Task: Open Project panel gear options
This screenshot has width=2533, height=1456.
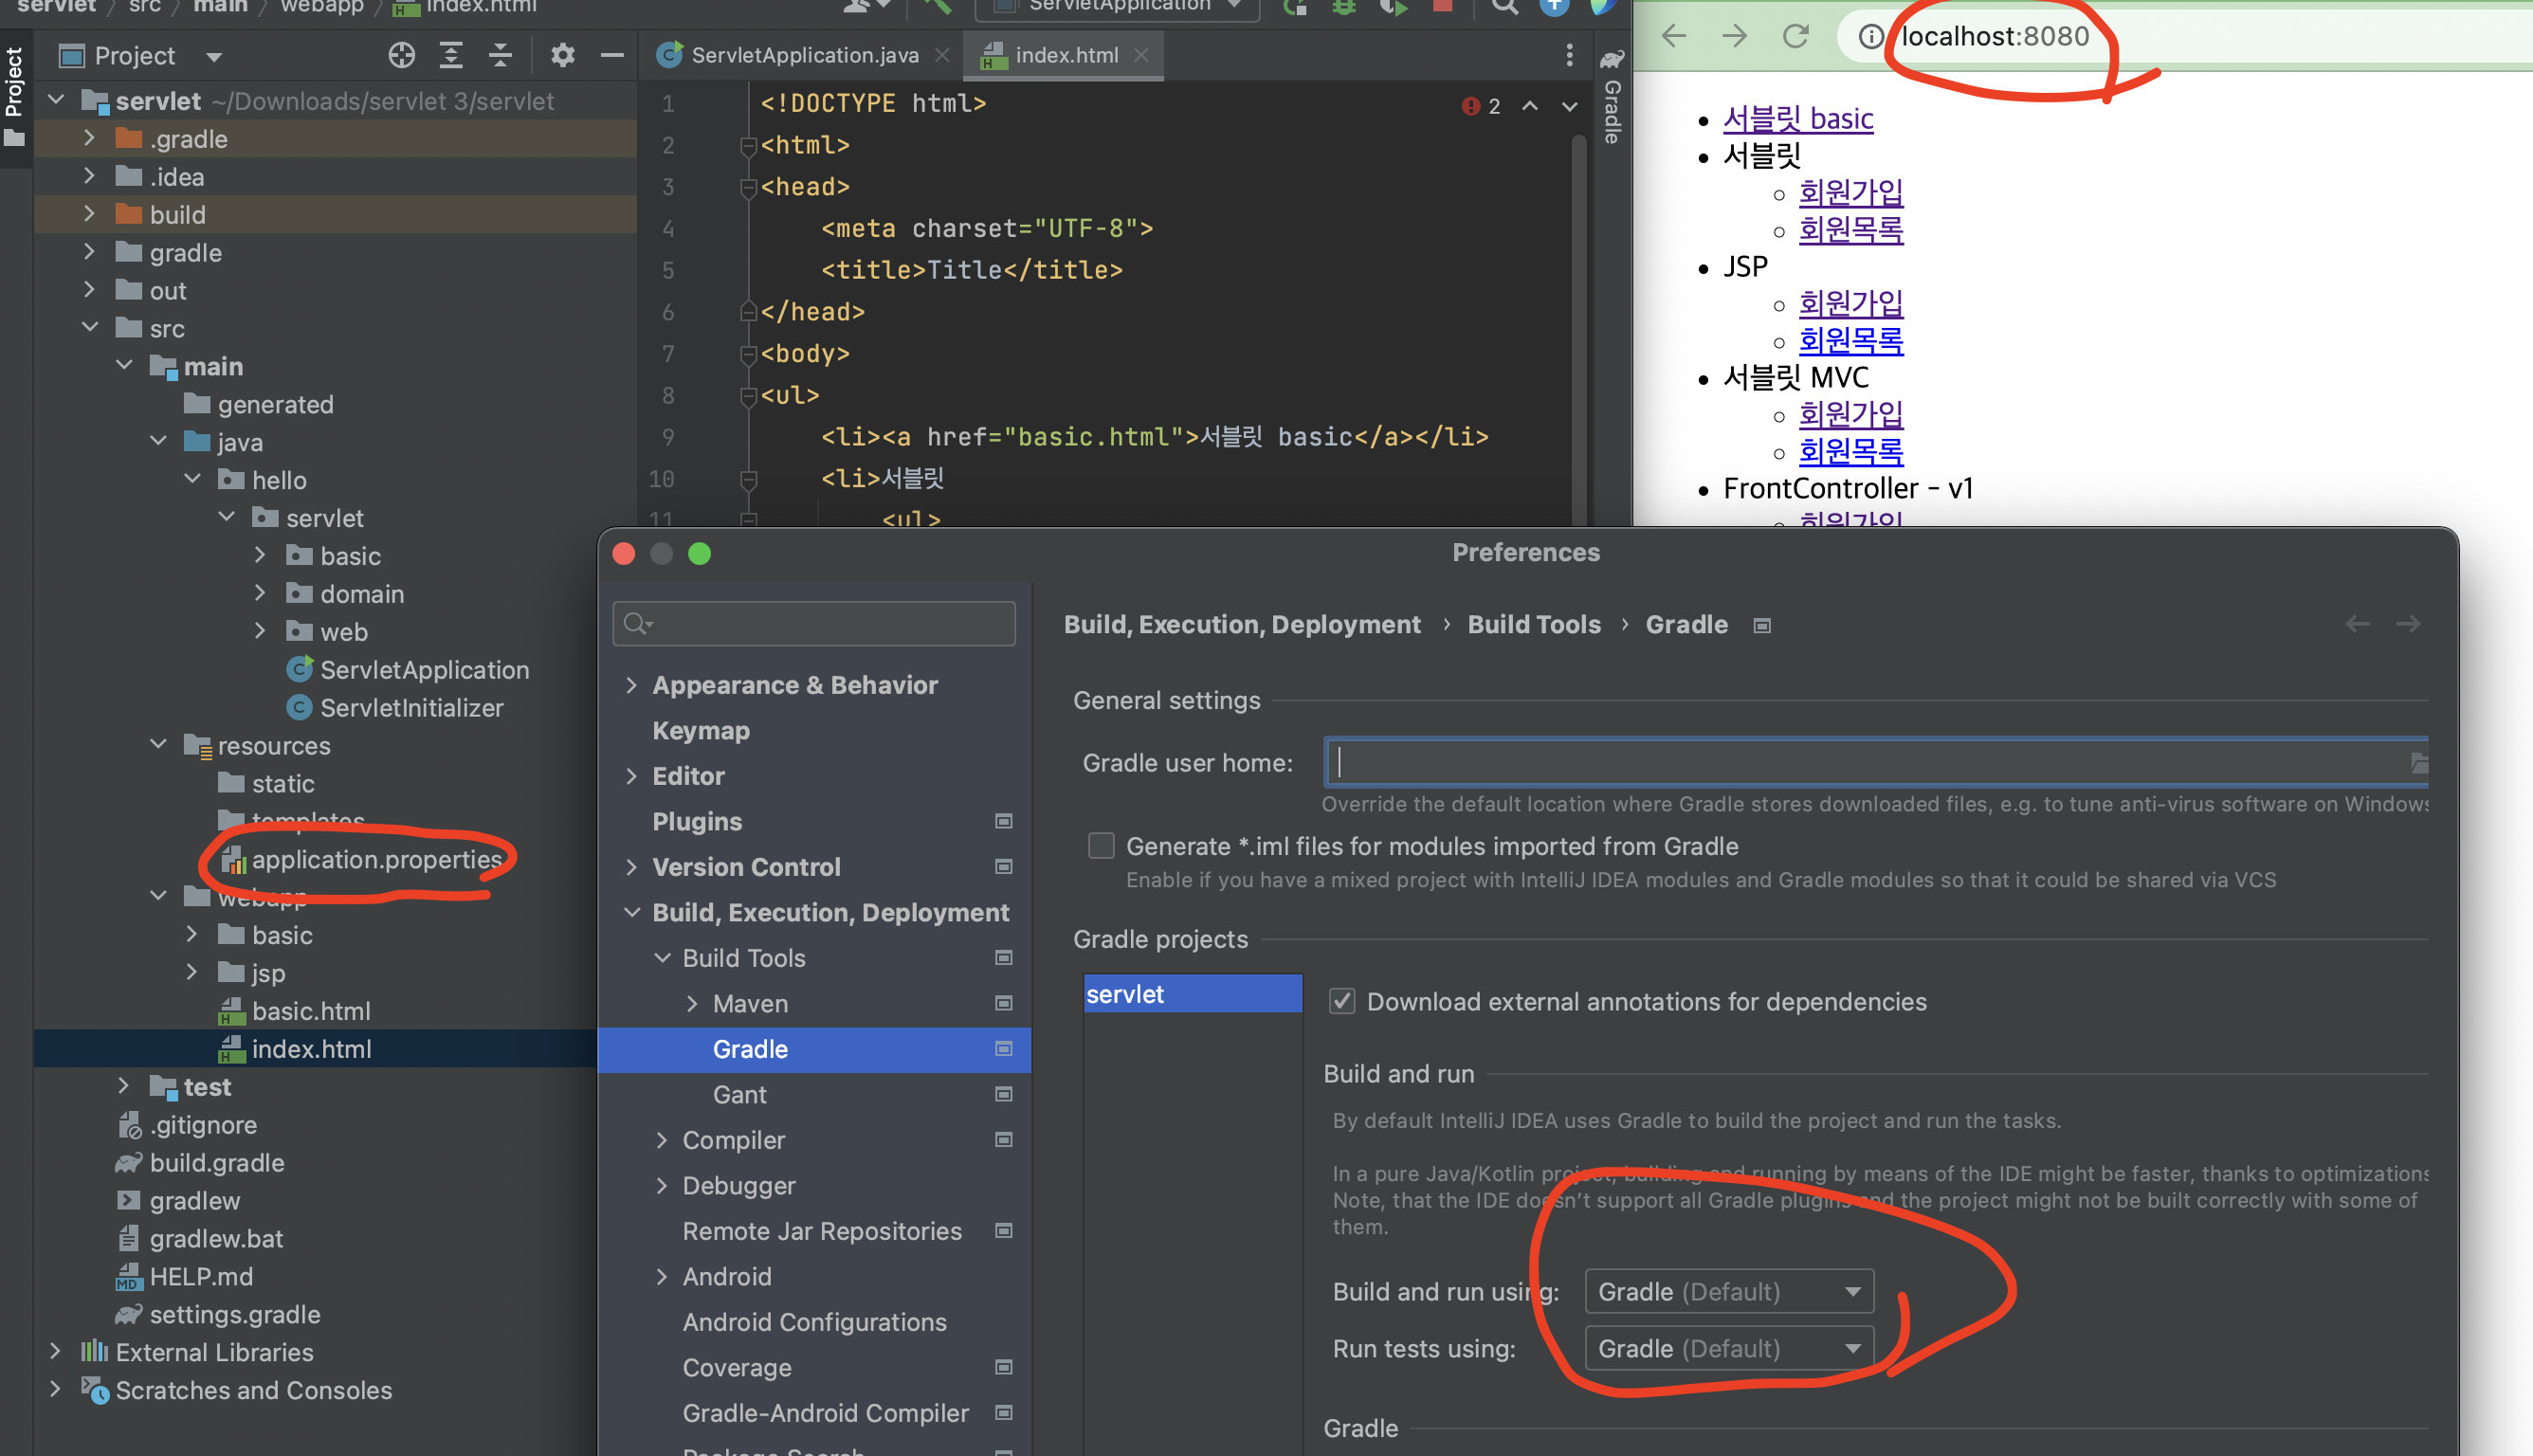Action: click(563, 56)
